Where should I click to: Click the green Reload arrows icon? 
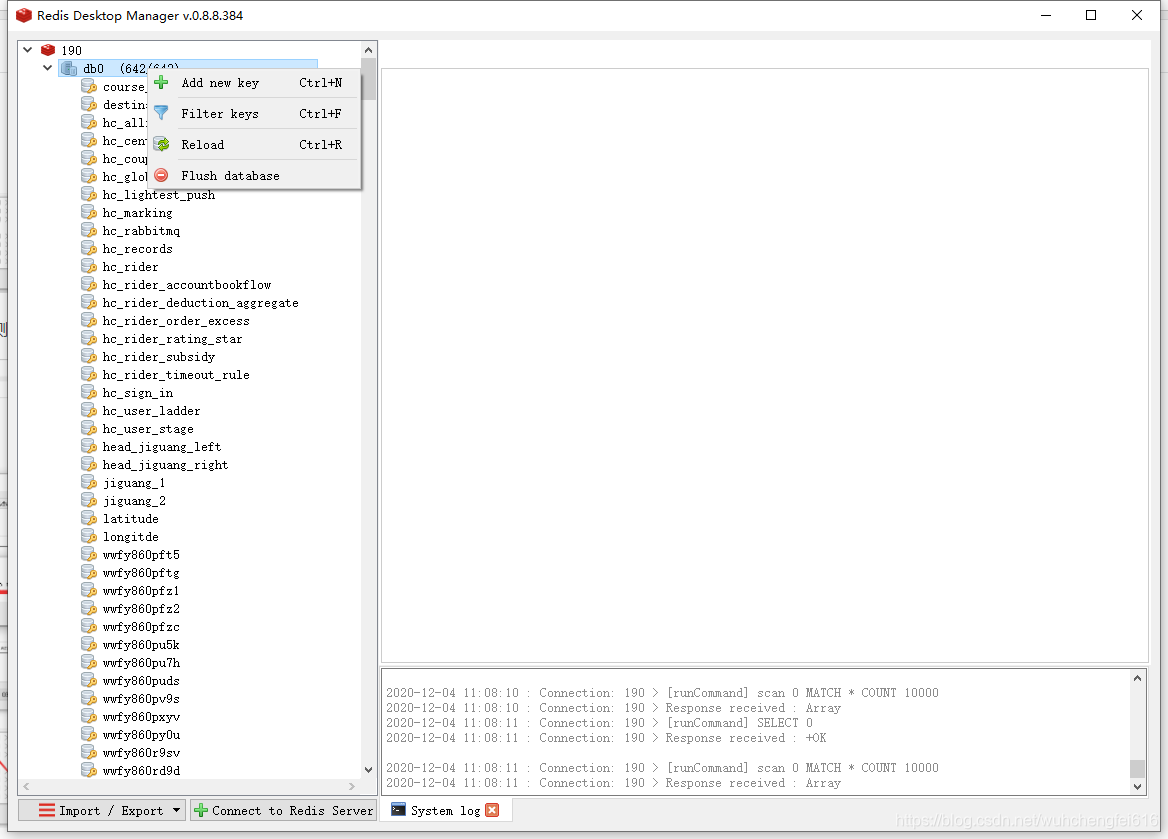161,145
